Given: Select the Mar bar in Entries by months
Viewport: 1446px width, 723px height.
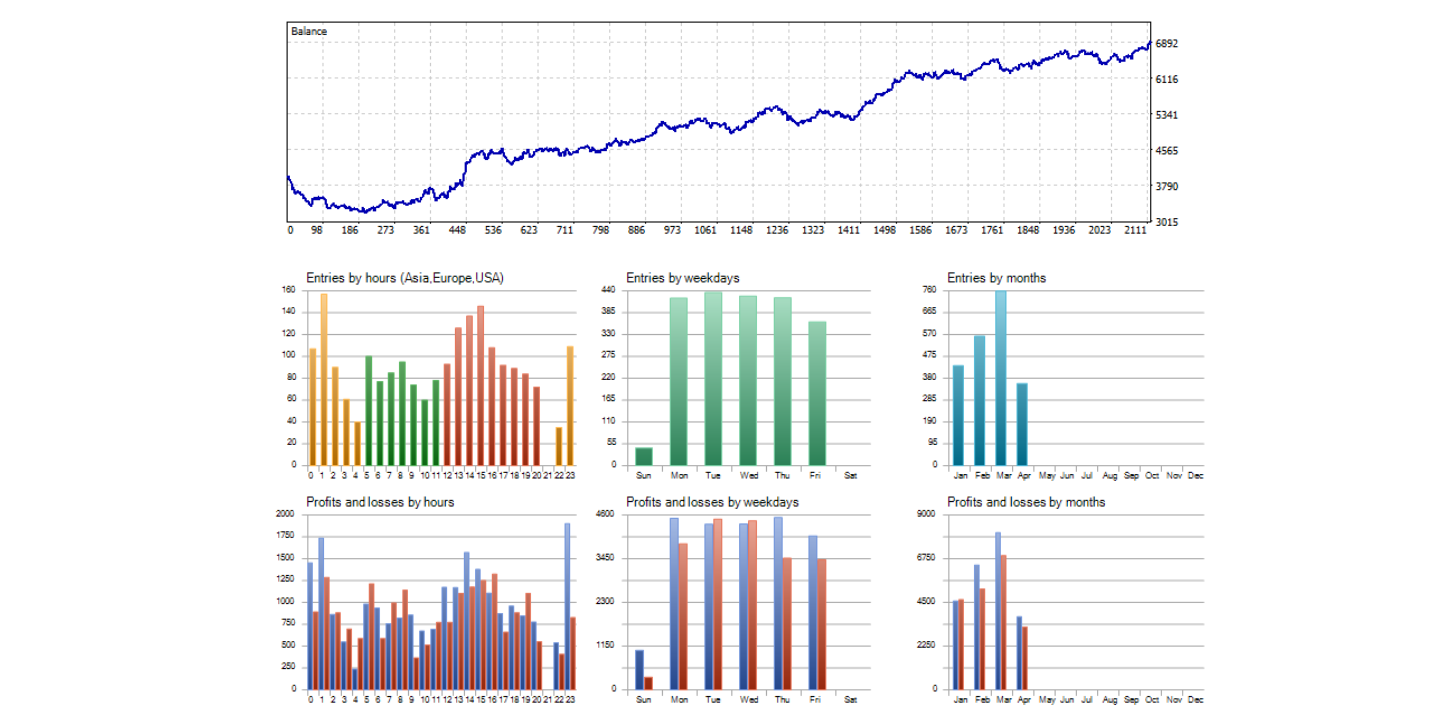Looking at the screenshot, I should [x=1001, y=378].
